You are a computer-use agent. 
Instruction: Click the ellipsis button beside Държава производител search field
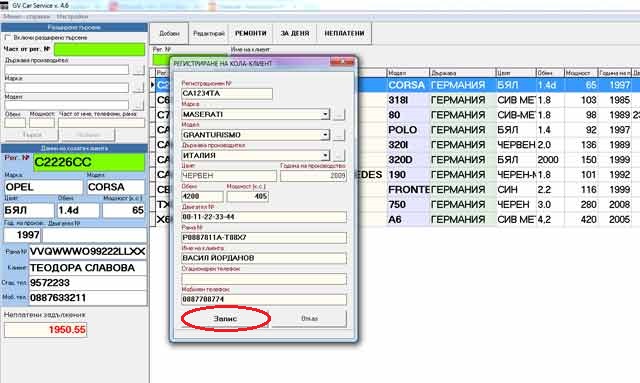click(x=139, y=69)
